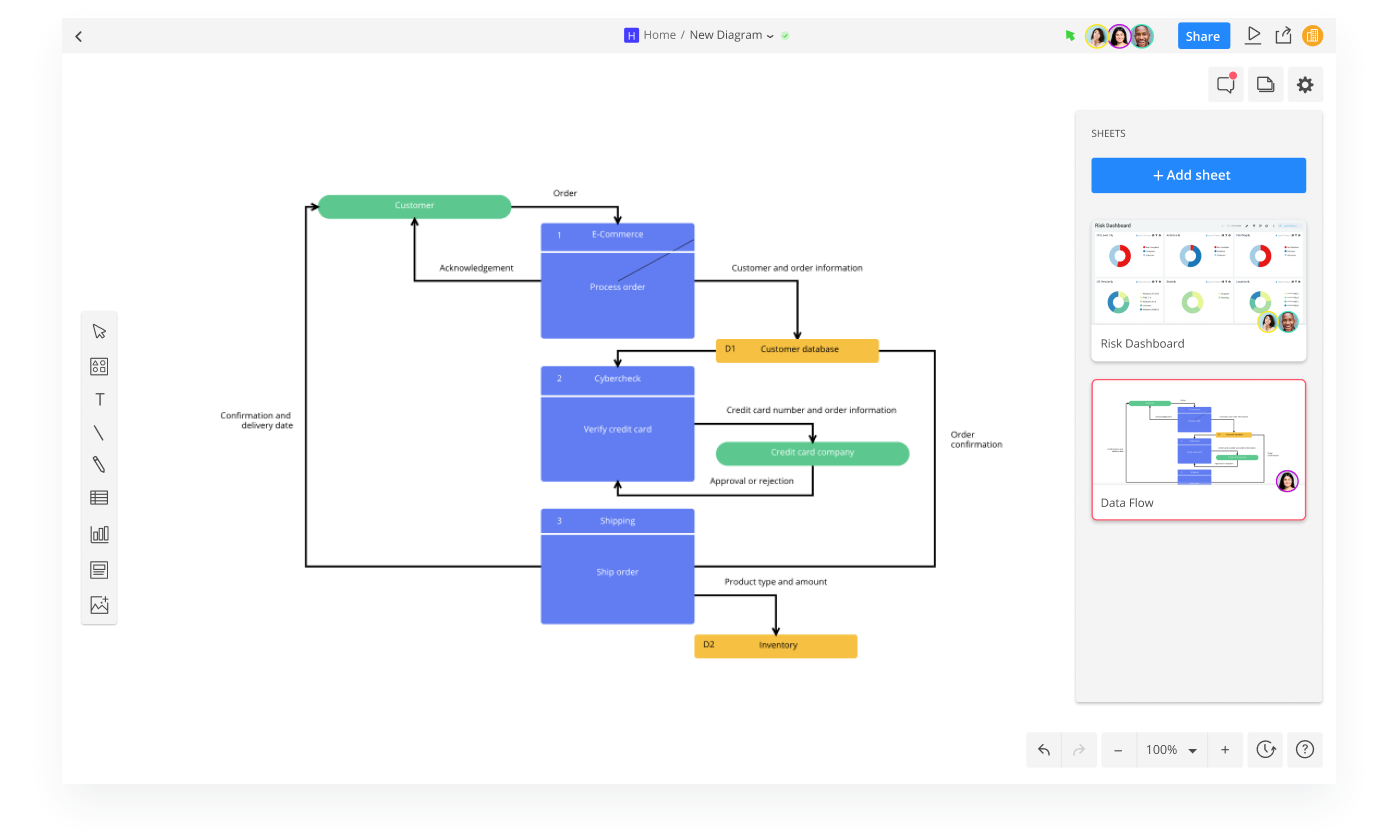This screenshot has width=1400, height=840.
Task: Open the comments panel with notification
Action: click(x=1225, y=84)
